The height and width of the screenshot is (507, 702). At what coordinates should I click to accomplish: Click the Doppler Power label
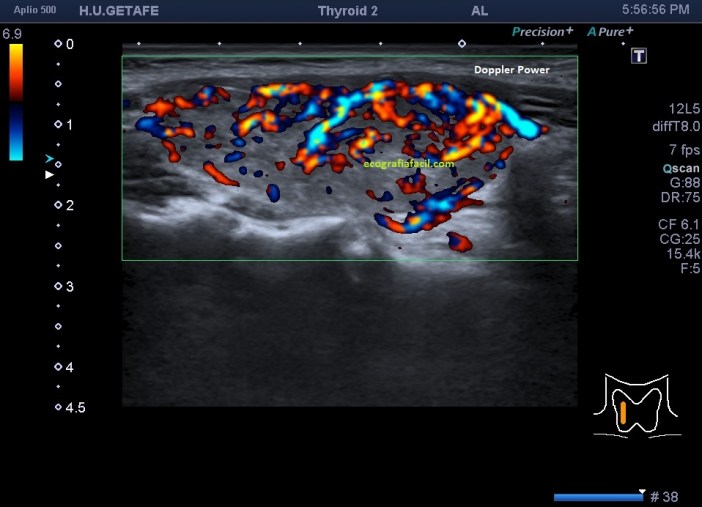tap(511, 70)
